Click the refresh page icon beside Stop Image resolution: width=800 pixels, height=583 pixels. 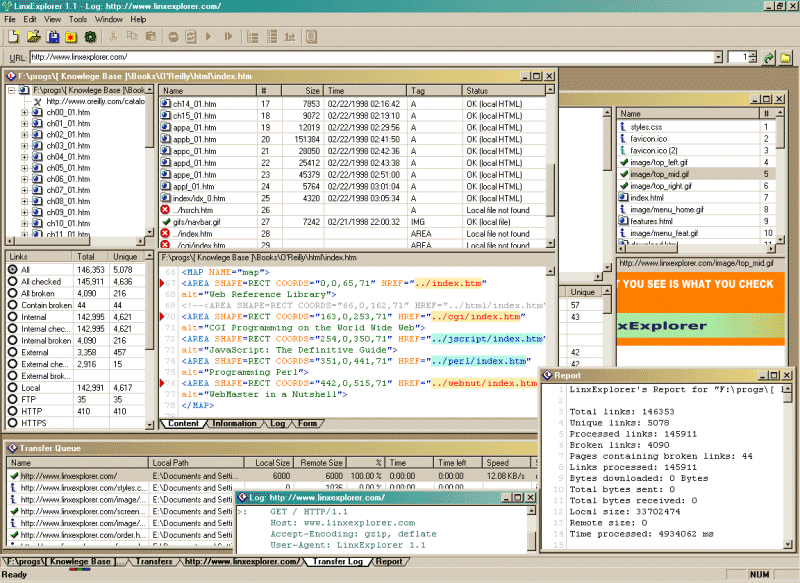pos(191,37)
